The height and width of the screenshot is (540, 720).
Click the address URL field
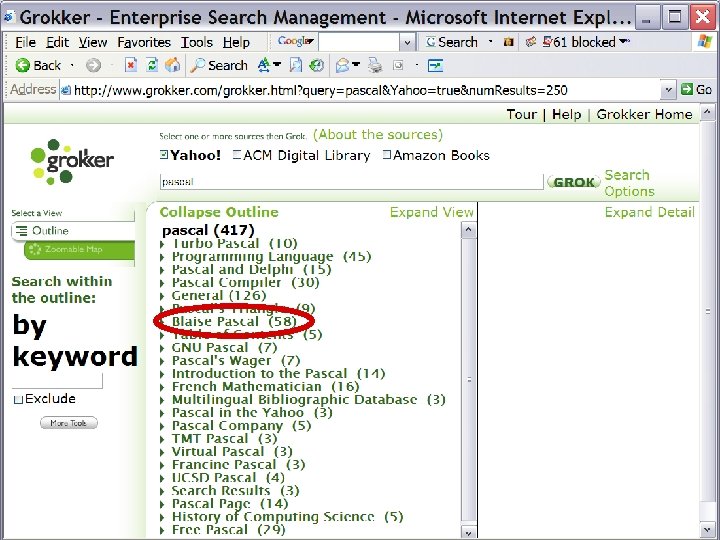tap(360, 90)
